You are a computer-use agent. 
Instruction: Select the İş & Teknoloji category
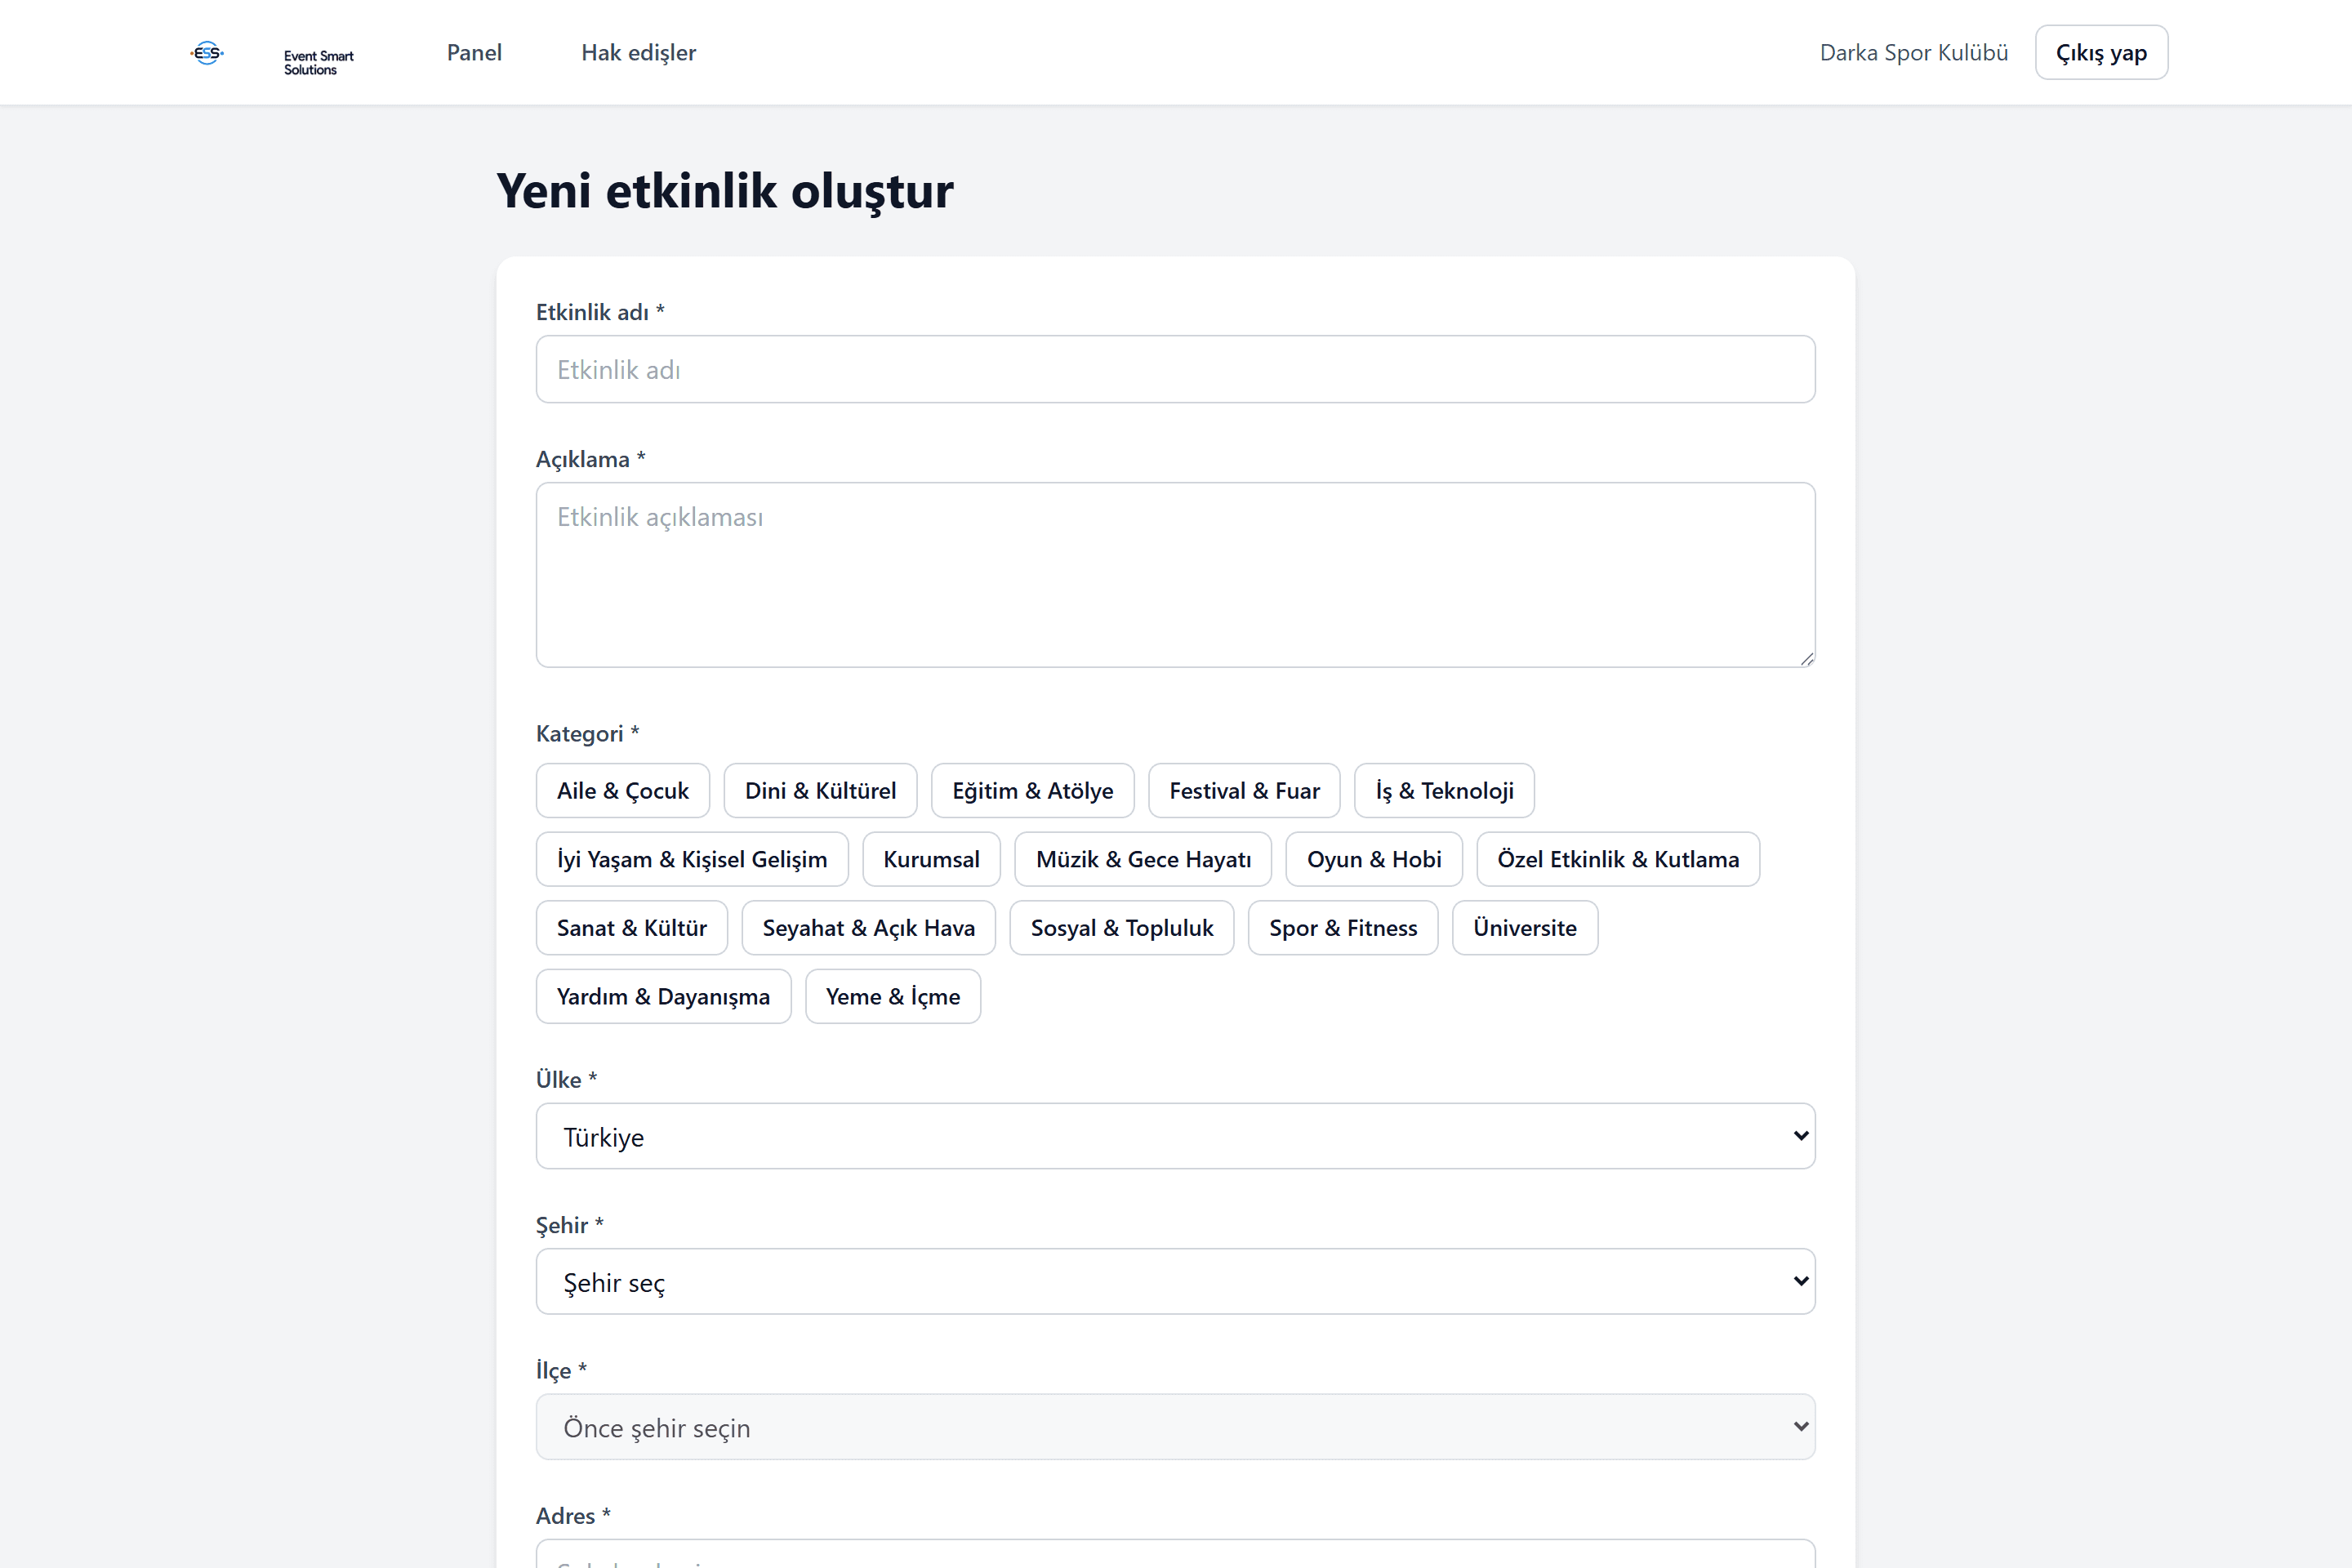[x=1444, y=790]
